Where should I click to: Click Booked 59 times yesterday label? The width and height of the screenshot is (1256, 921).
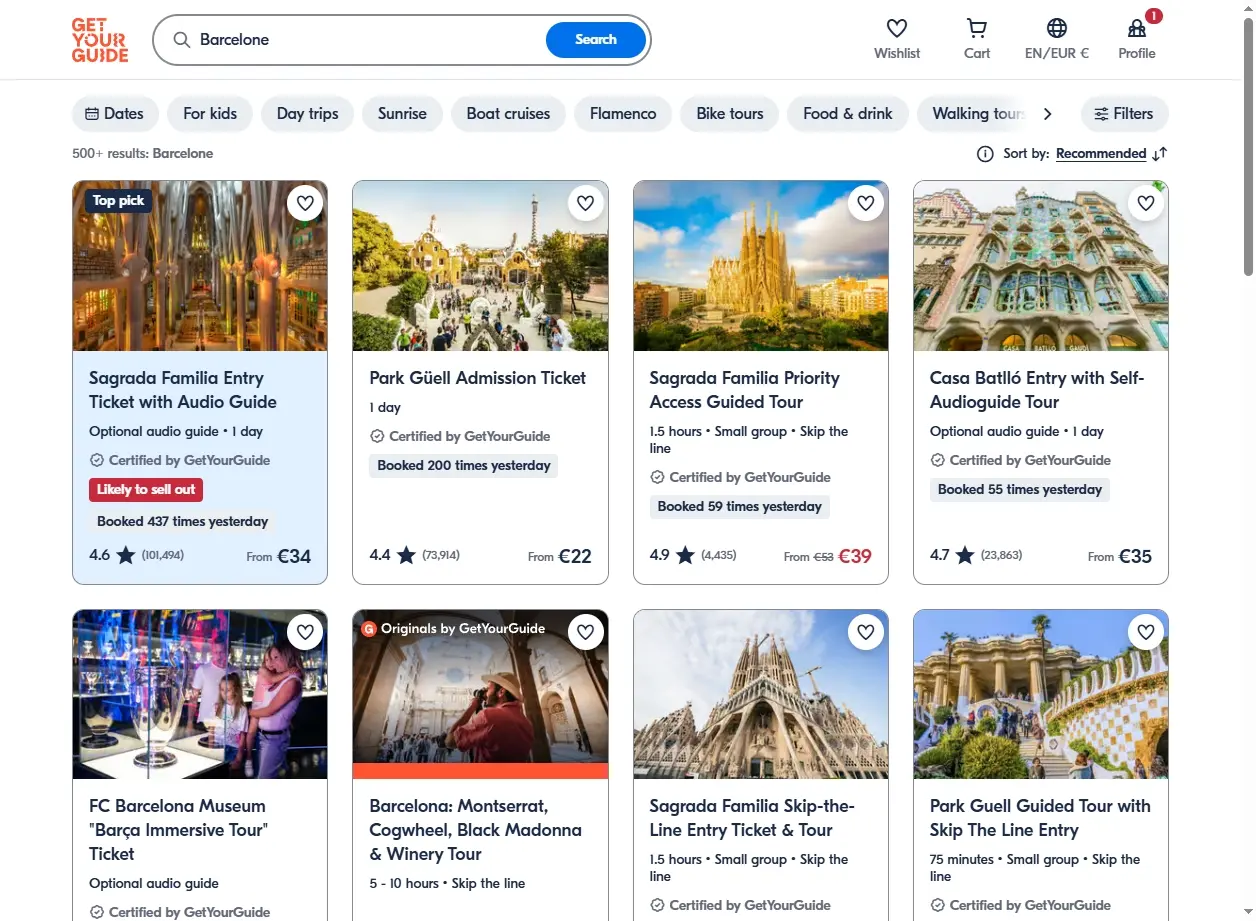coord(740,507)
